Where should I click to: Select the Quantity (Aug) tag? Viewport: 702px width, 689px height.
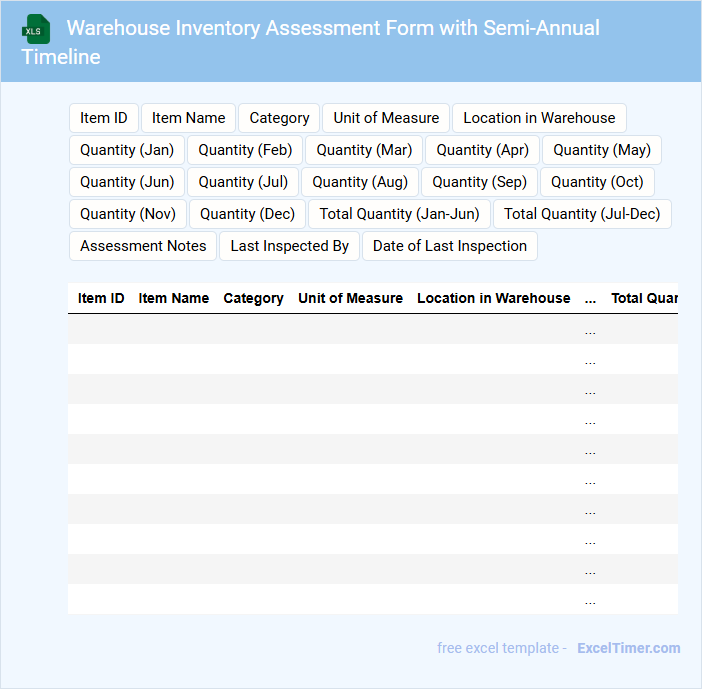tap(360, 182)
